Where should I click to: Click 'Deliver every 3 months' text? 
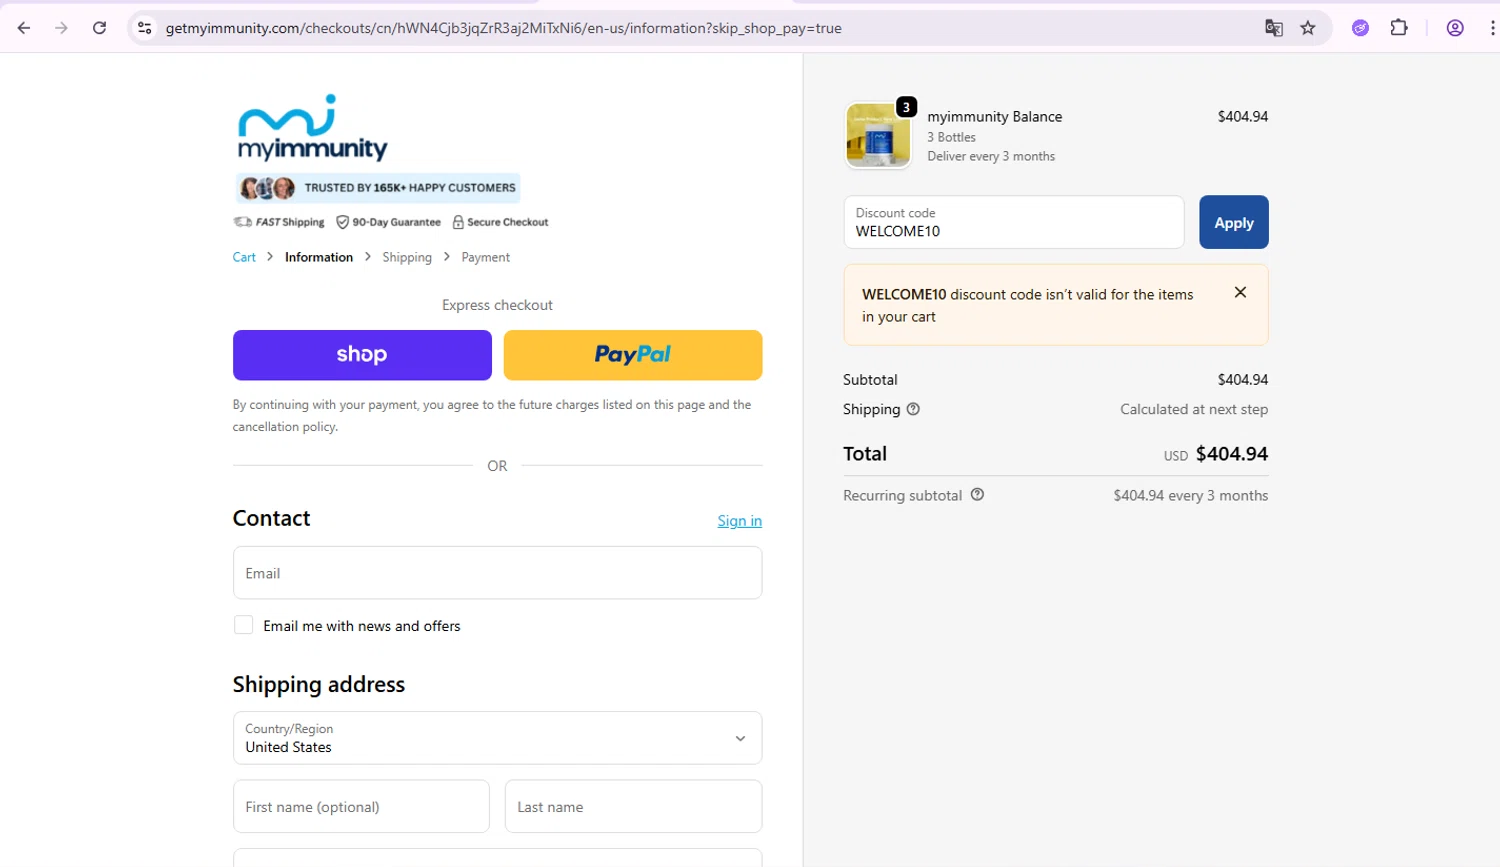991,156
